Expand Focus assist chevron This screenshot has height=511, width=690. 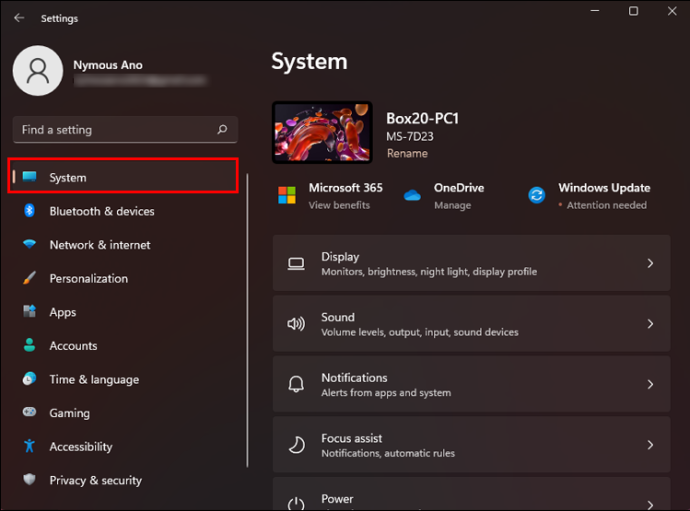[650, 445]
